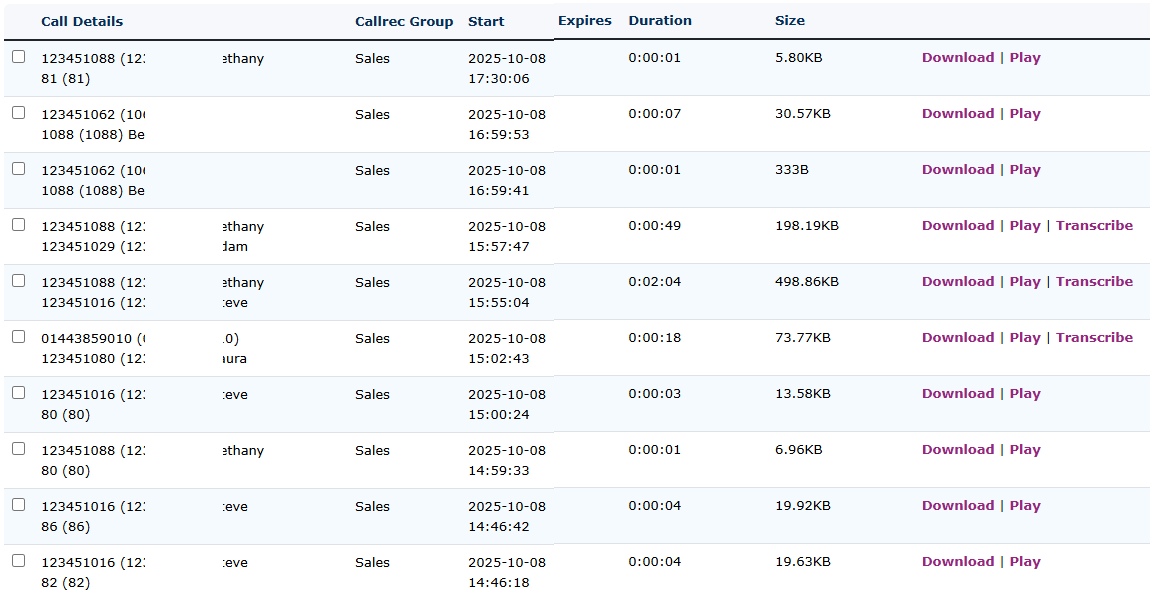Download the 6.96KB recording
Viewport: 1151px width, 595px height.
[x=957, y=450]
